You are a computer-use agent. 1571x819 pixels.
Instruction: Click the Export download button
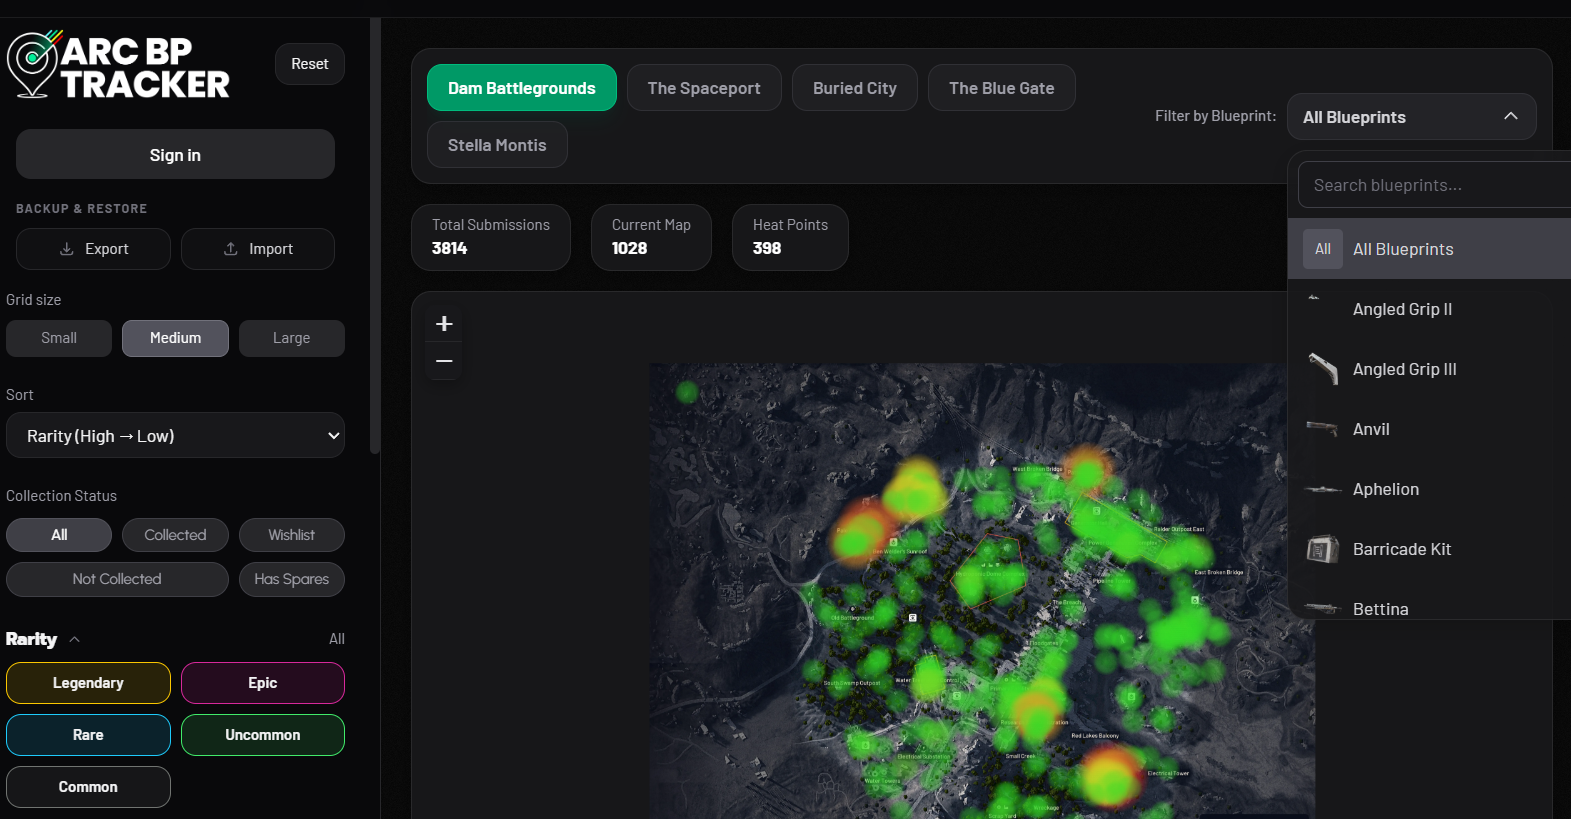click(93, 249)
